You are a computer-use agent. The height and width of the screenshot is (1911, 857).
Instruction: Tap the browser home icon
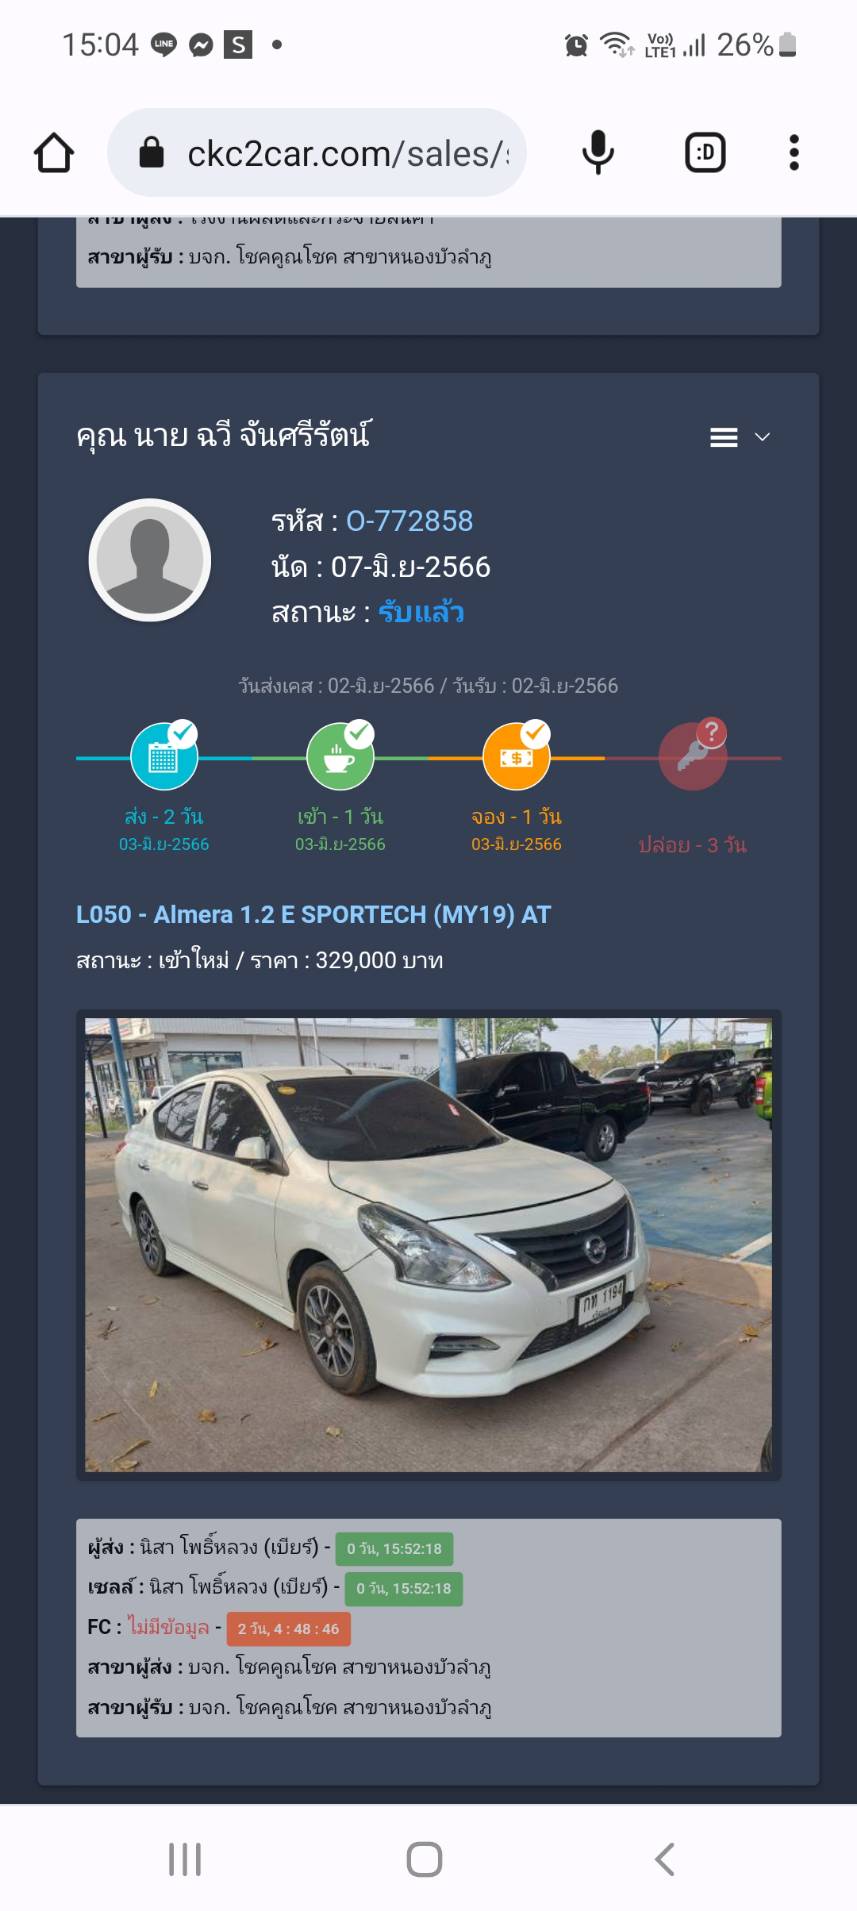pos(54,153)
